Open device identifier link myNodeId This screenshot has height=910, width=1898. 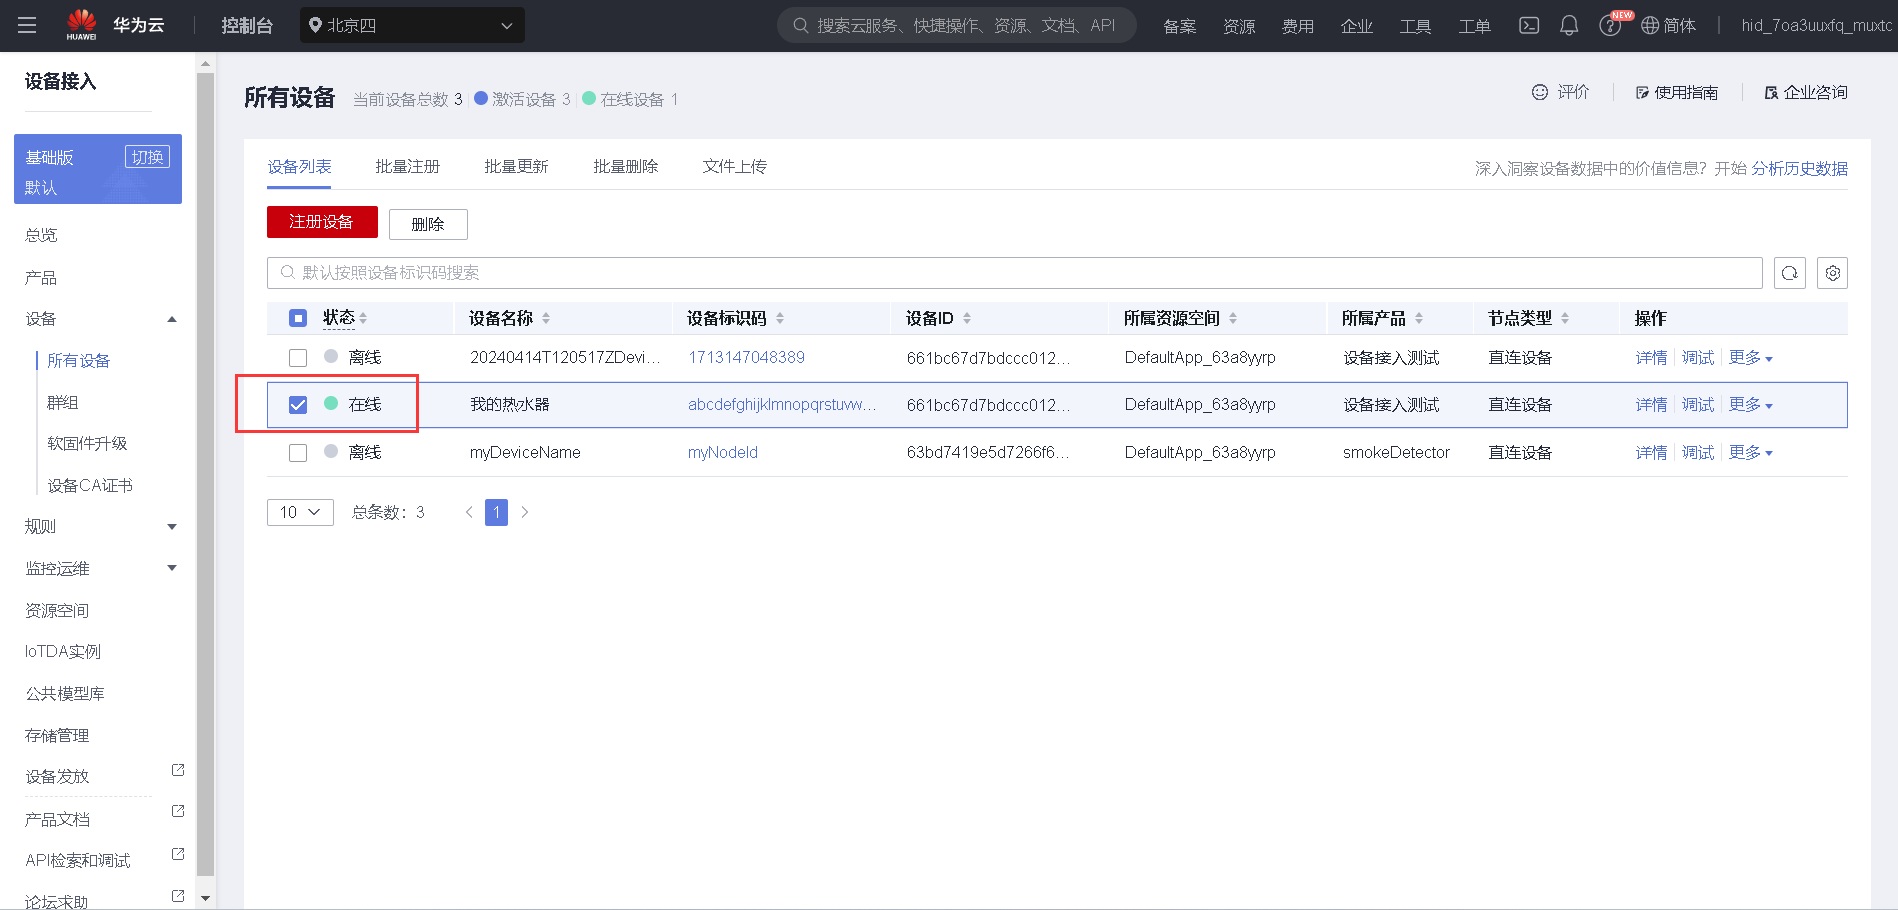pyautogui.click(x=723, y=453)
